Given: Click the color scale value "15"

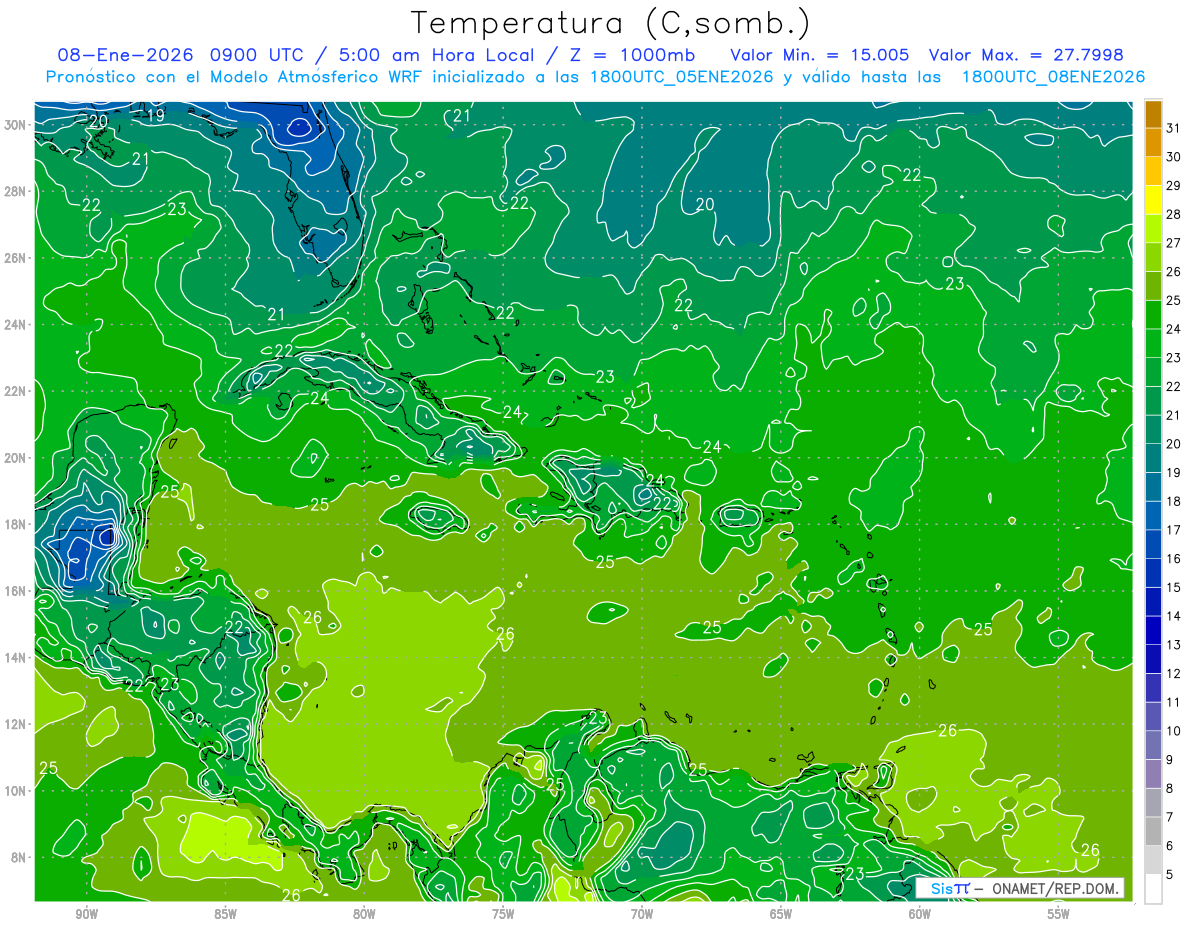Looking at the screenshot, I should pyautogui.click(x=1174, y=587).
